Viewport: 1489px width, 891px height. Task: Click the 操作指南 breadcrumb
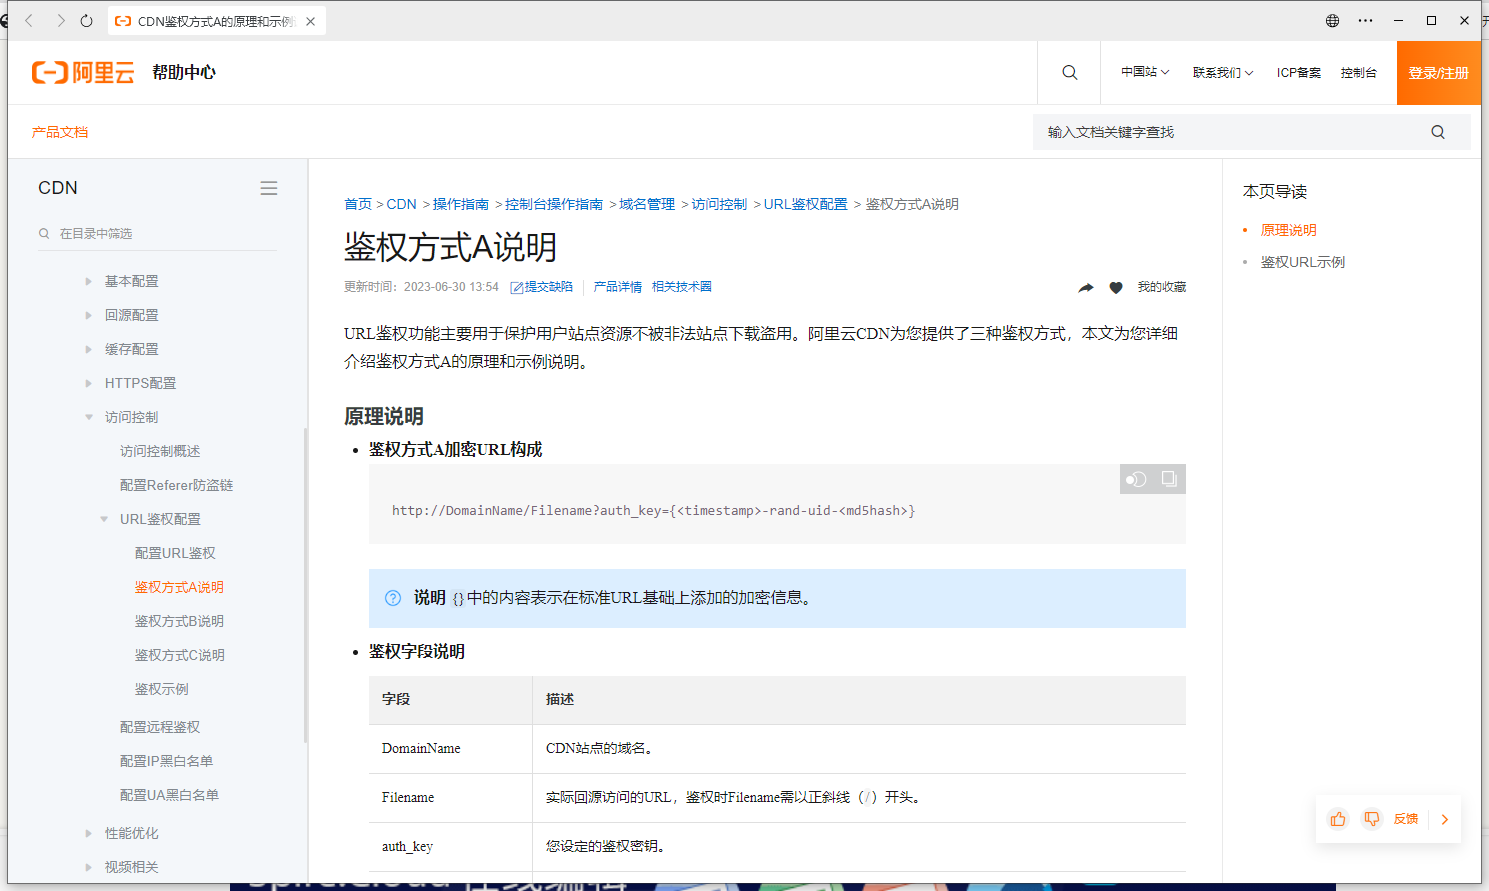(x=460, y=204)
